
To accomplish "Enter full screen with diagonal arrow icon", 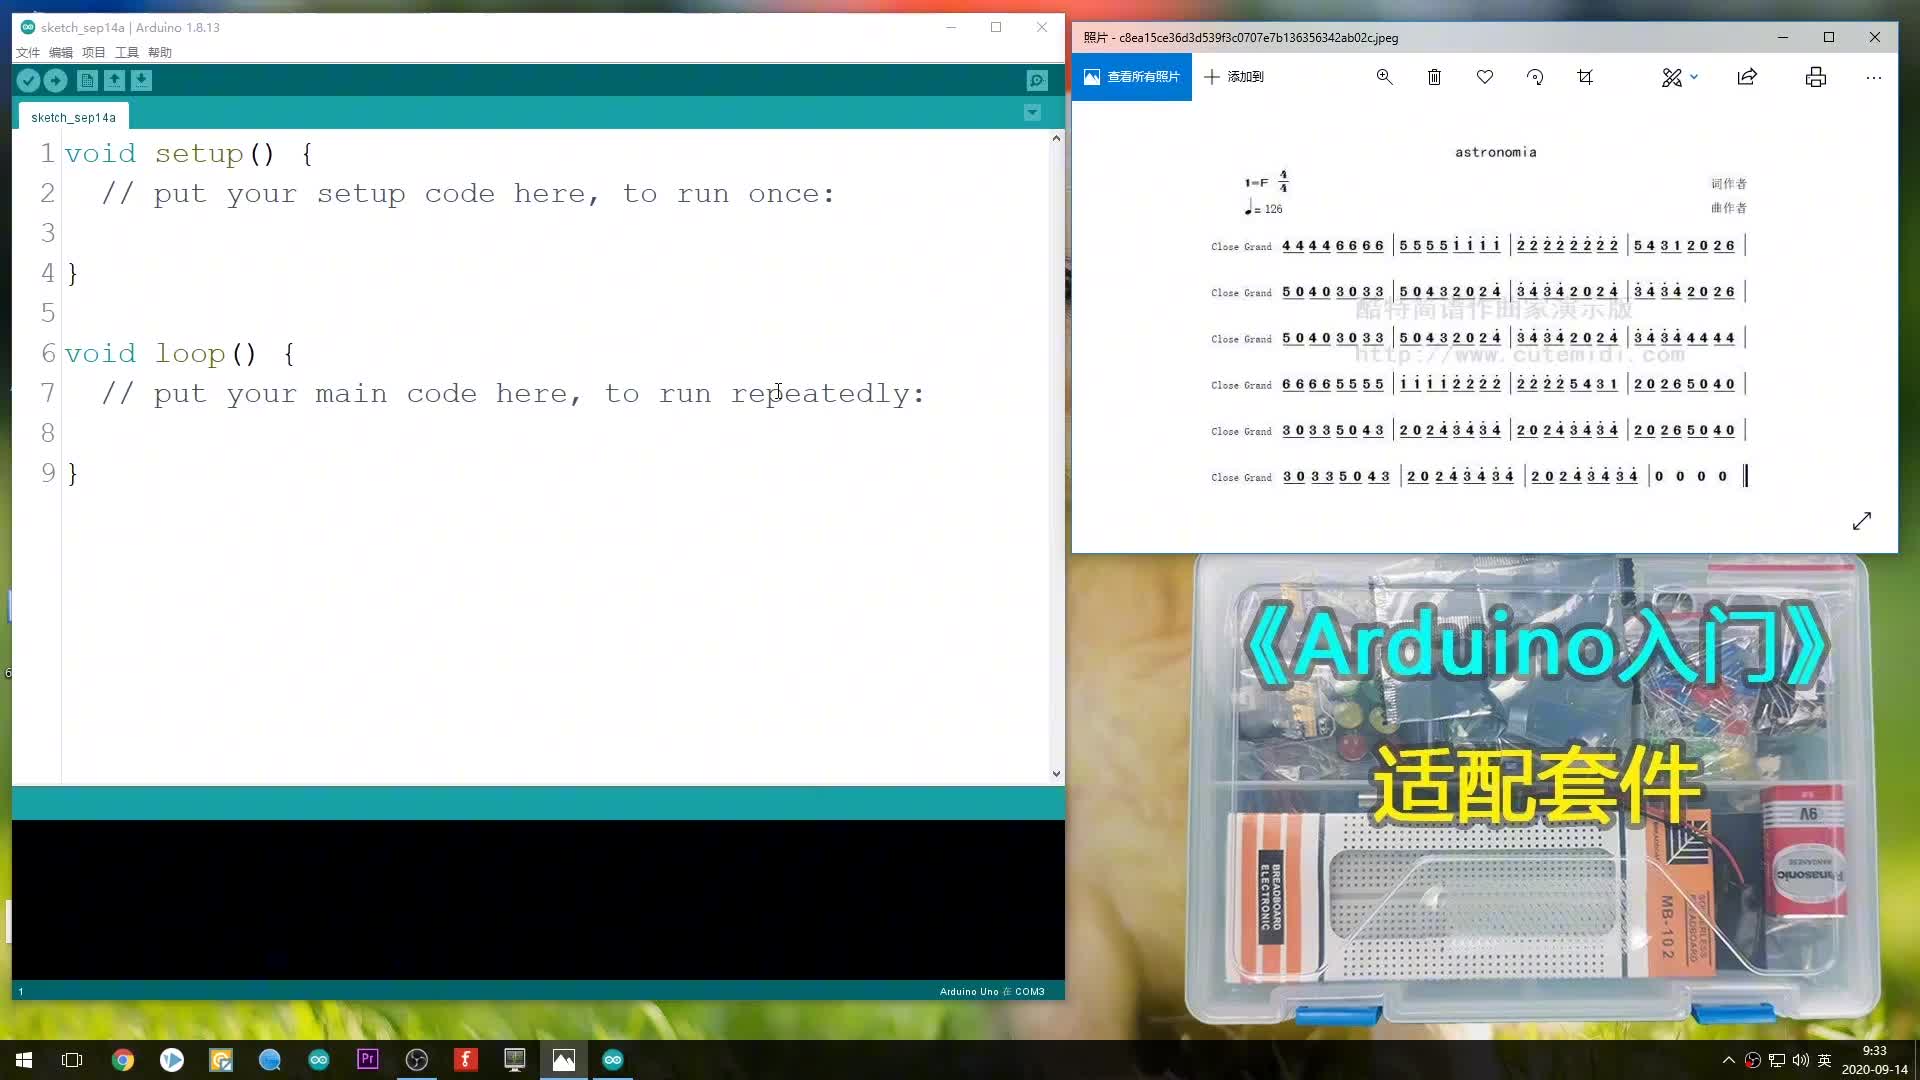I will coord(1862,521).
